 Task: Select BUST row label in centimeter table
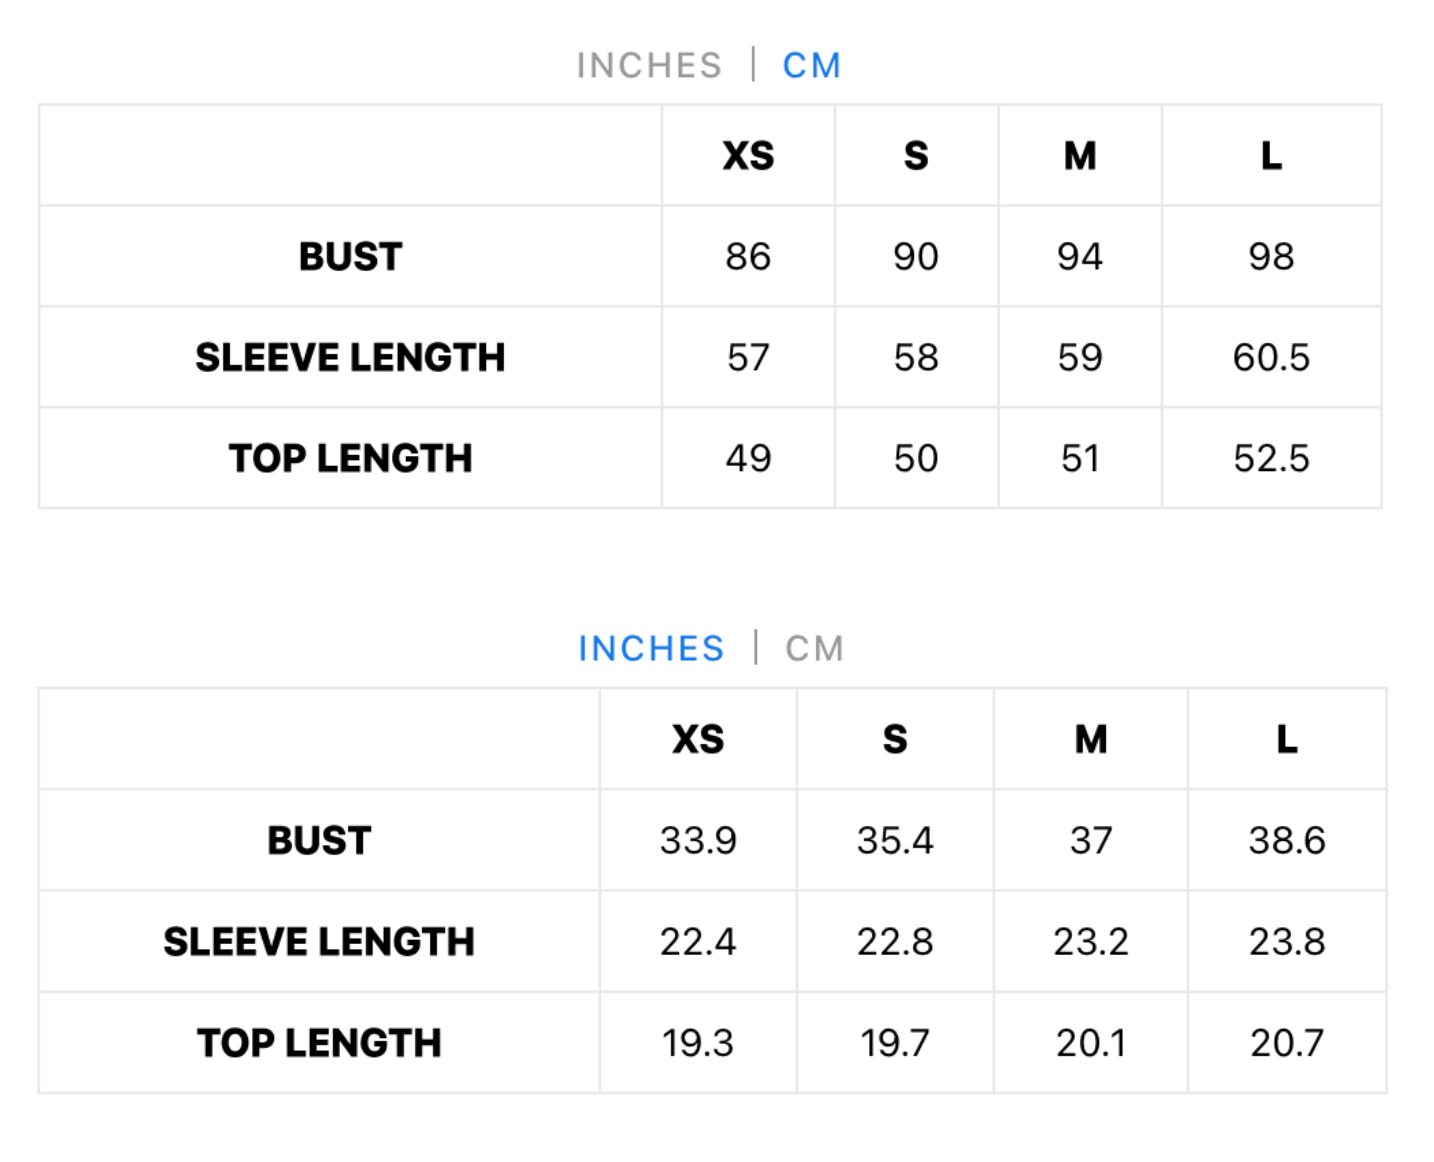click(350, 257)
